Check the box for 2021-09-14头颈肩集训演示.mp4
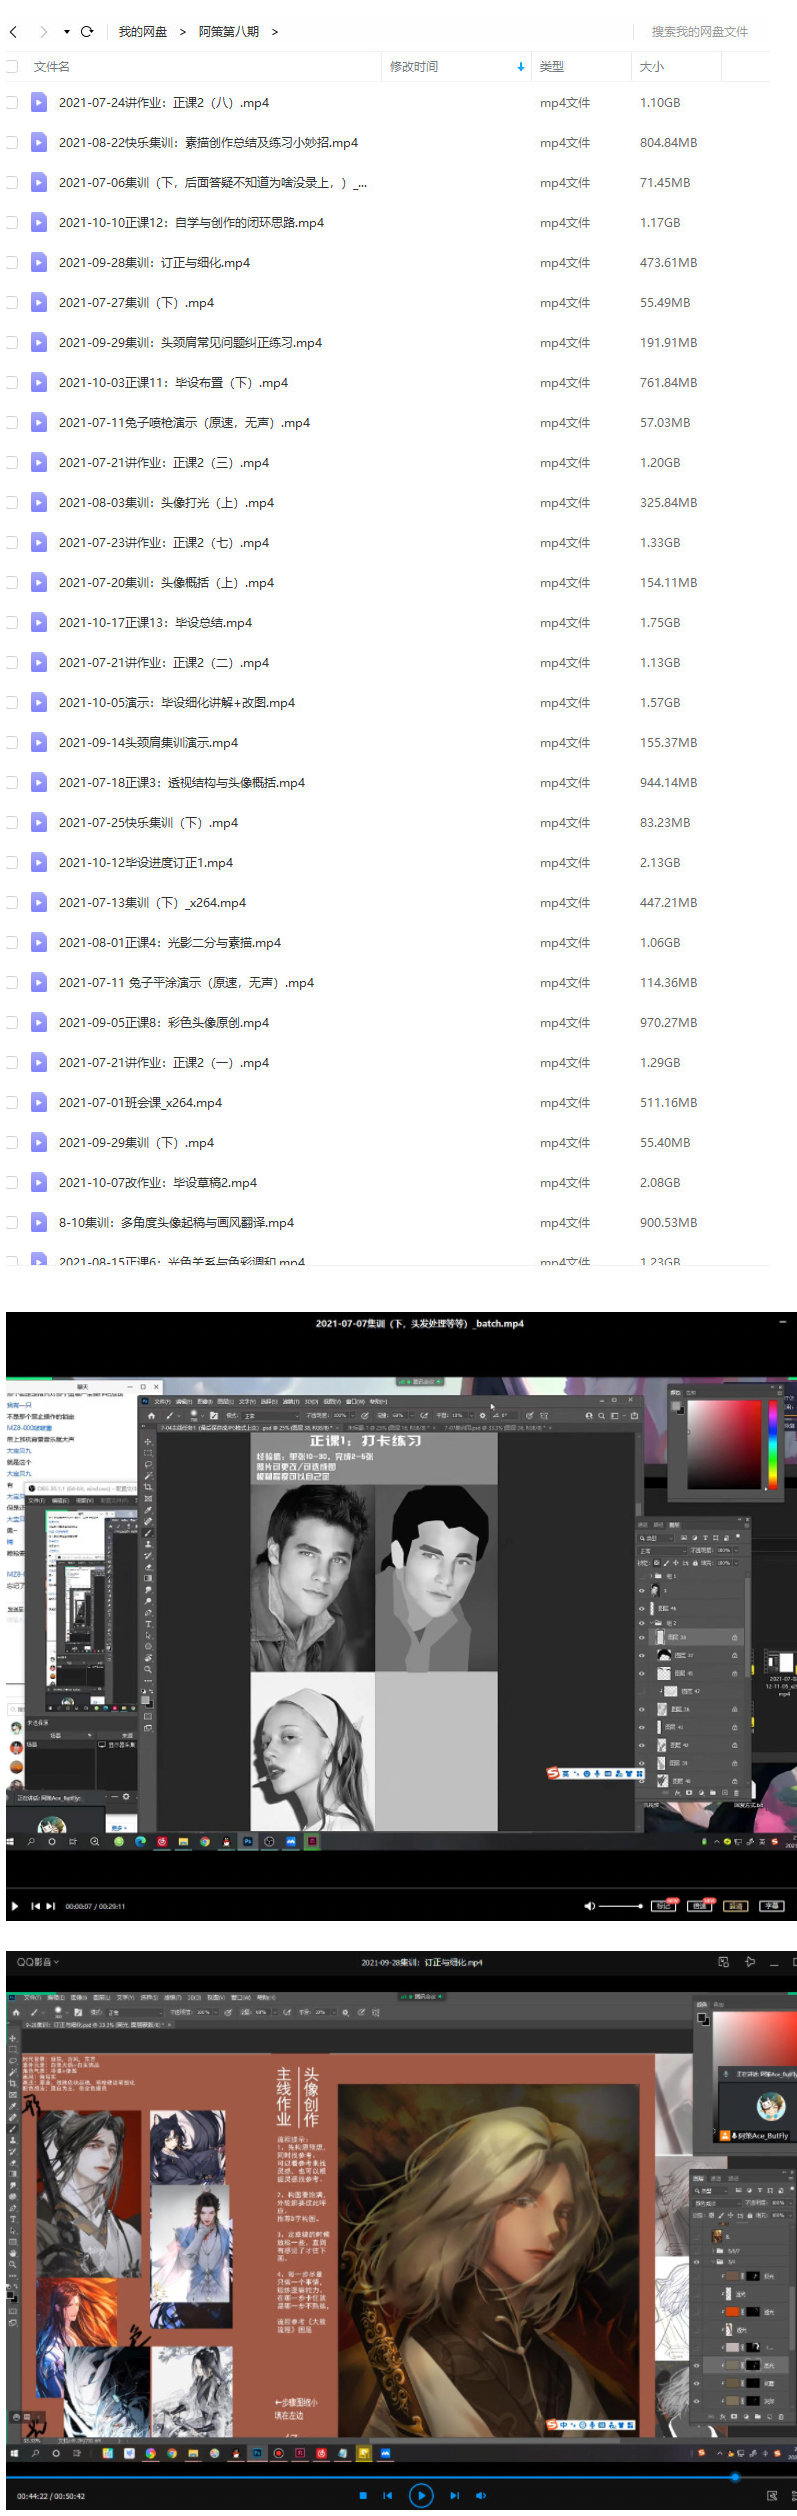797x2516 pixels. coord(12,742)
